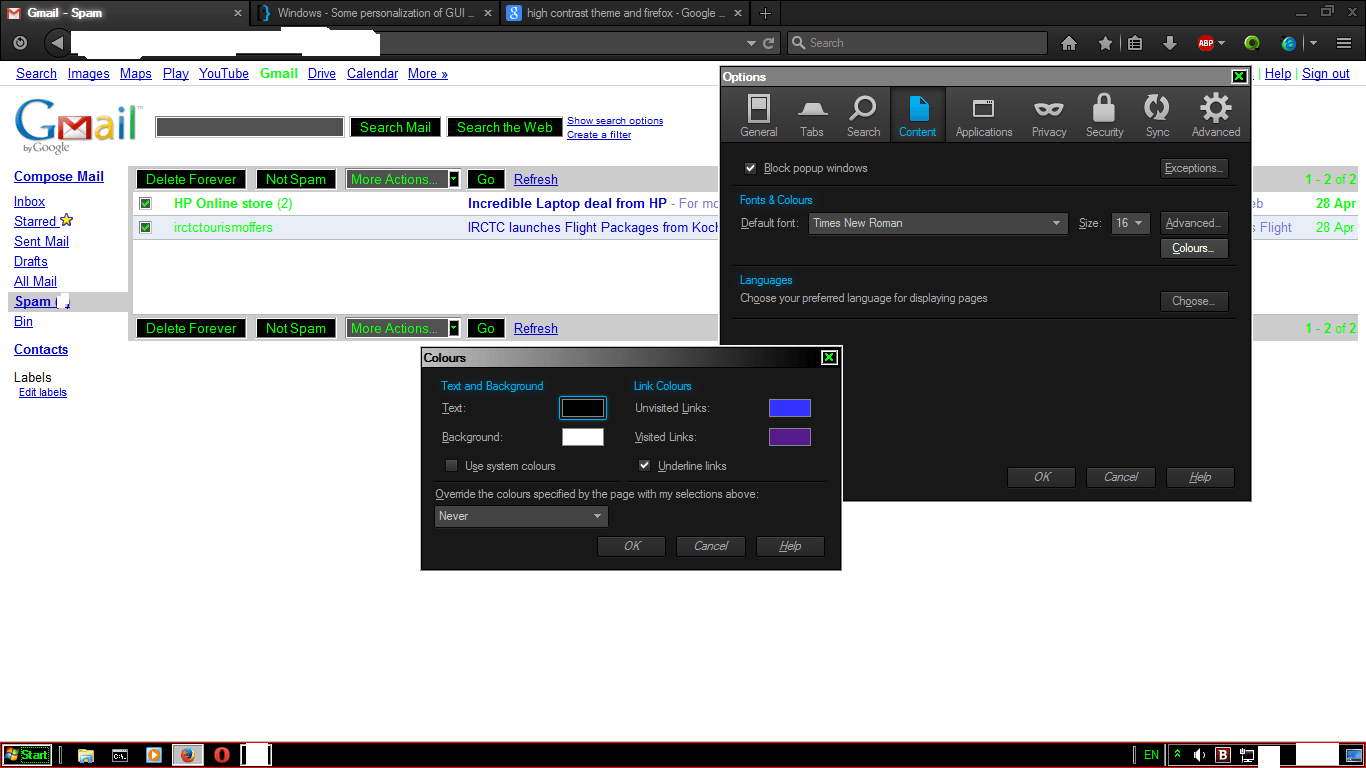Open the Advanced gear icon panel

(1216, 115)
